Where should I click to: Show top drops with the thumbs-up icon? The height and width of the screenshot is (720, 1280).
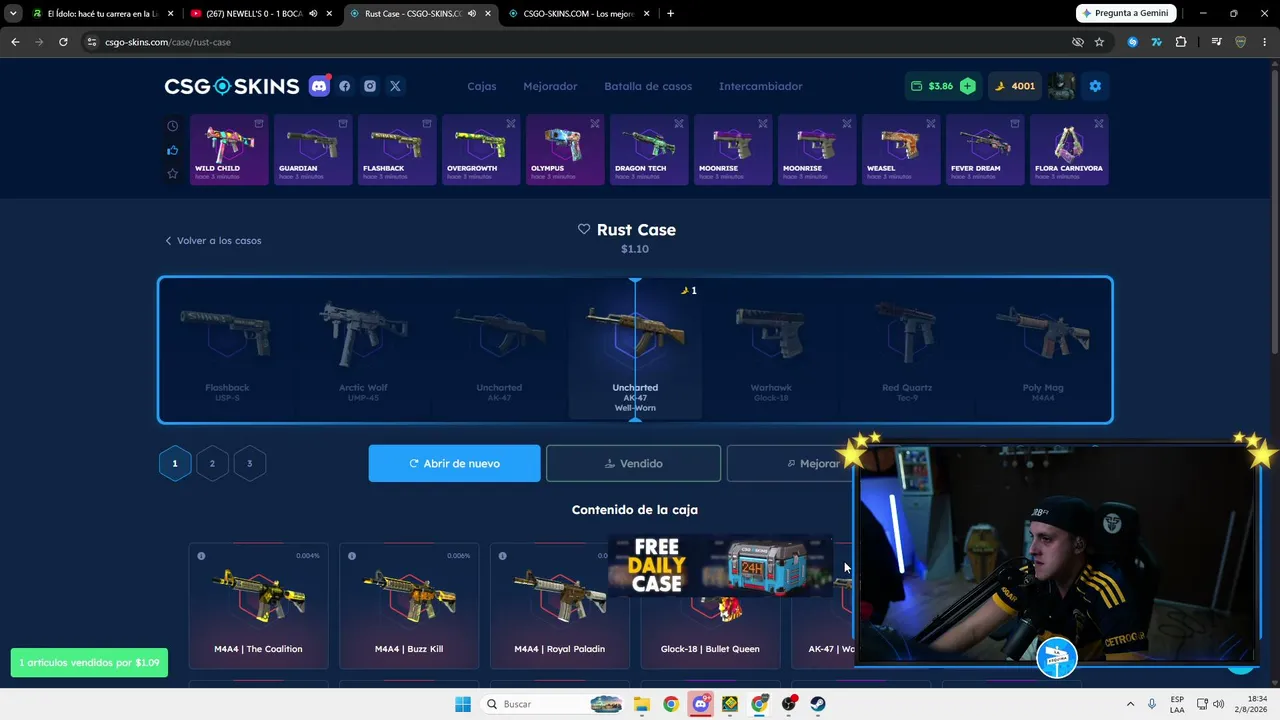tap(172, 150)
